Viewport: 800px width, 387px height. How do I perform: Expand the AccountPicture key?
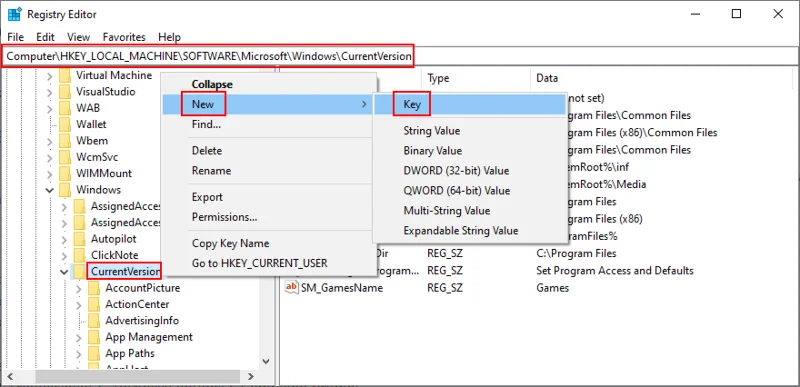click(x=79, y=289)
